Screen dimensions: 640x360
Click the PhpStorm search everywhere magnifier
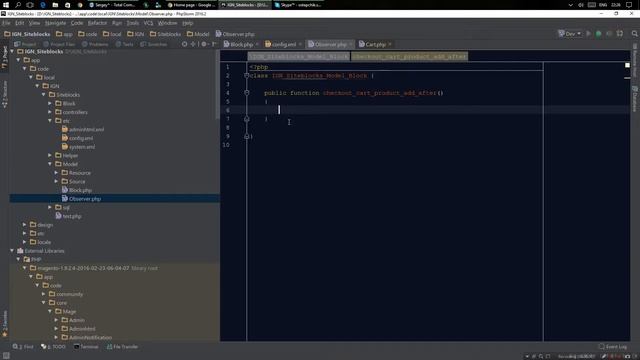(634, 34)
